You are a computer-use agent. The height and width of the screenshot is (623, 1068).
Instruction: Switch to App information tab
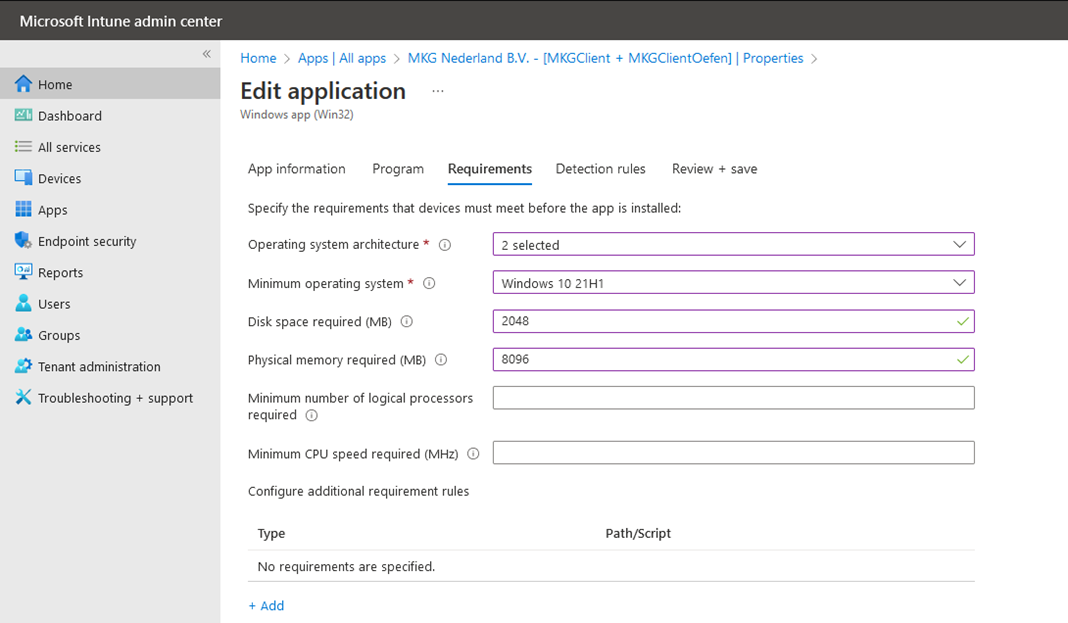coord(296,169)
